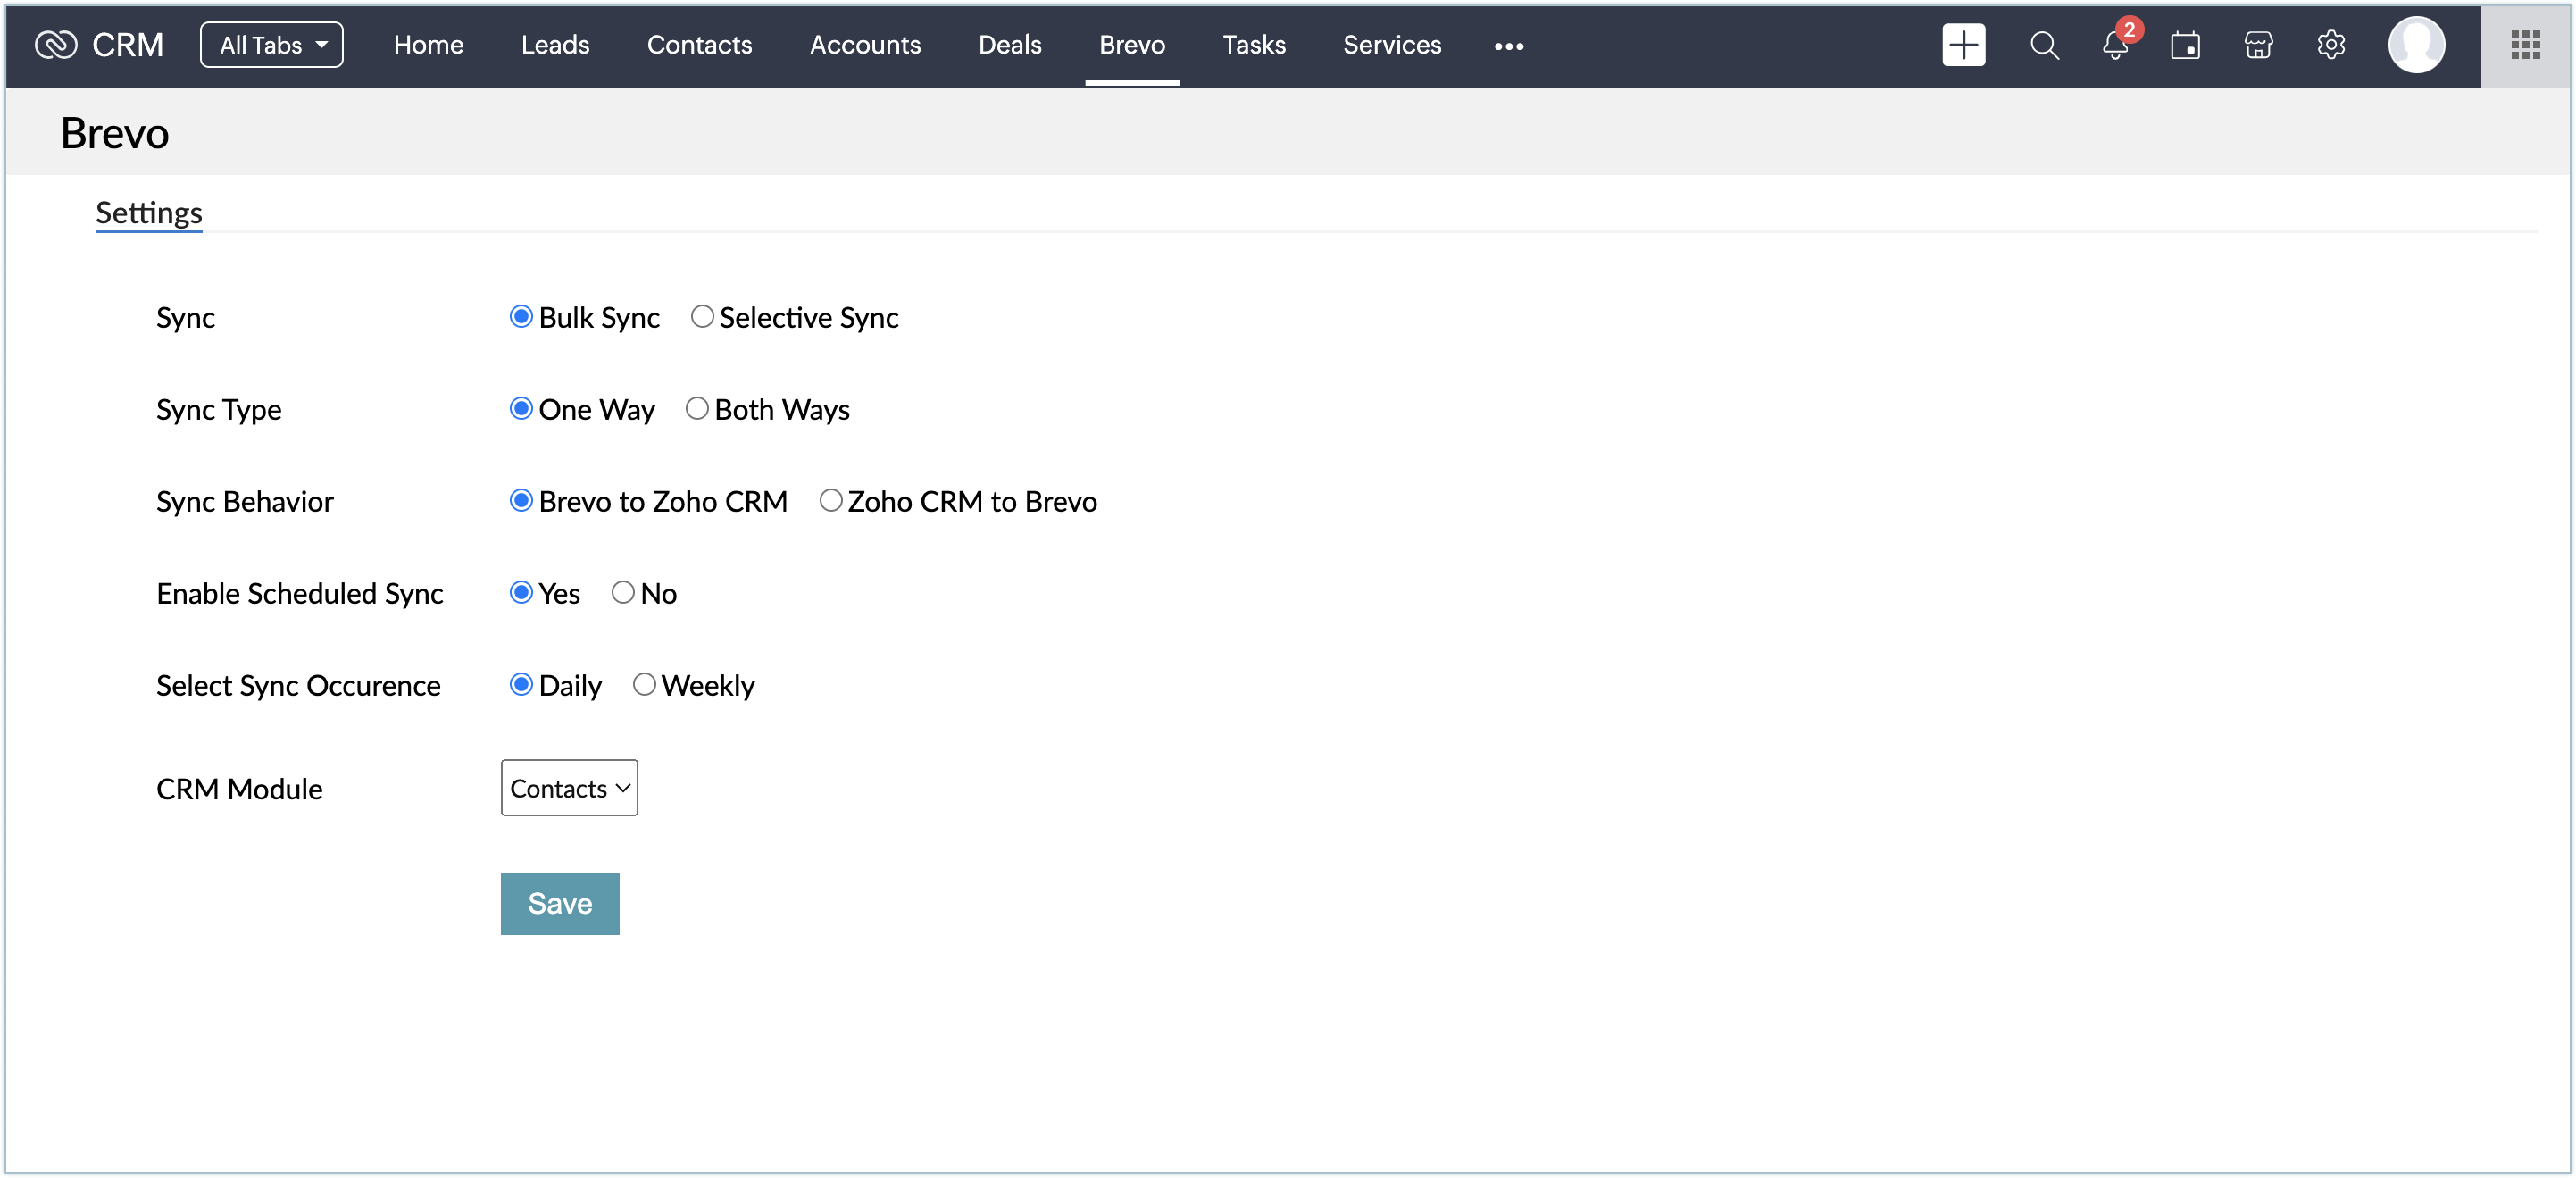
Task: Switch to the Leads tab
Action: [555, 45]
